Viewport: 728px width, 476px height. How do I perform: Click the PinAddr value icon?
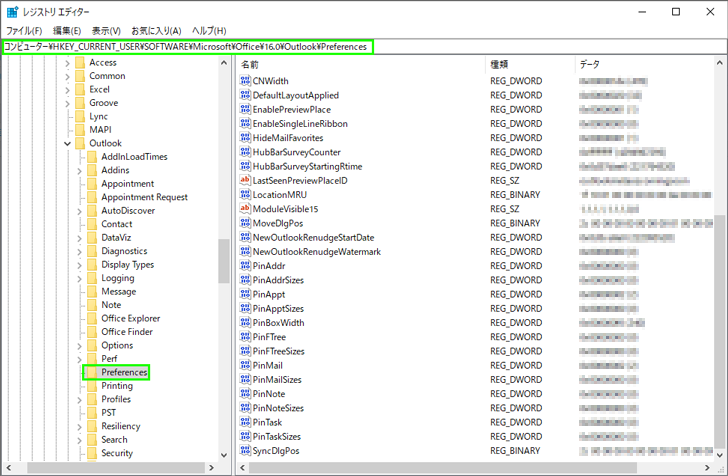pos(245,266)
